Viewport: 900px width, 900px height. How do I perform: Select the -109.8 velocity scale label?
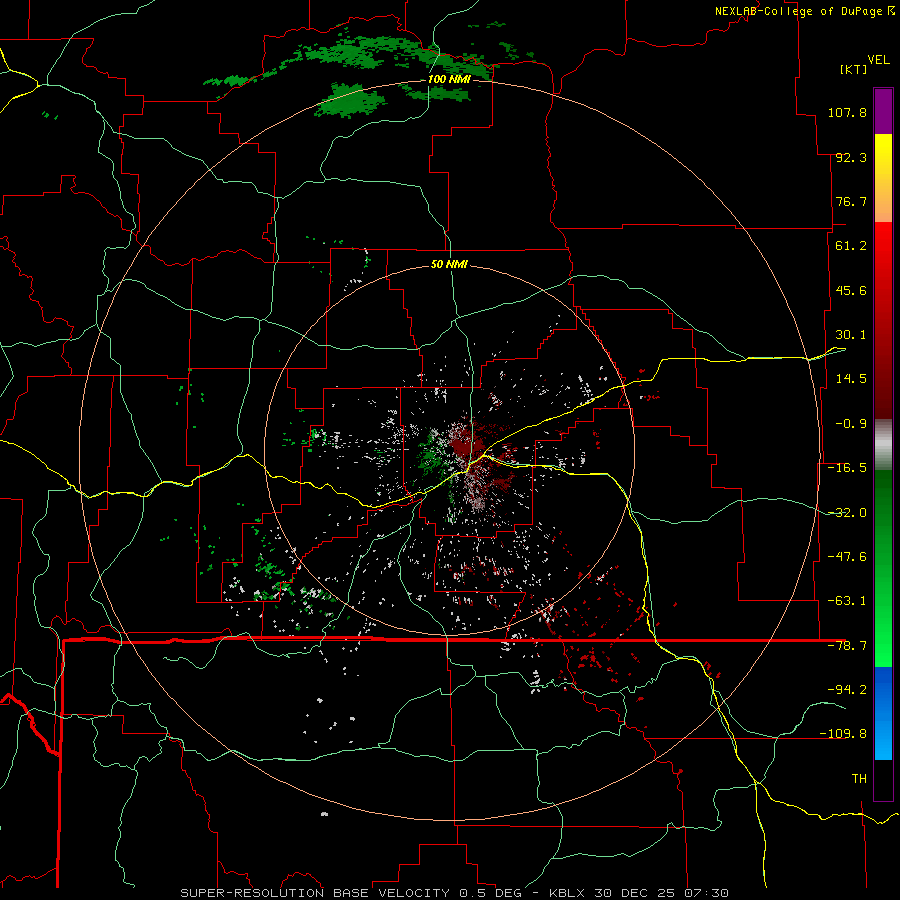coord(843,734)
